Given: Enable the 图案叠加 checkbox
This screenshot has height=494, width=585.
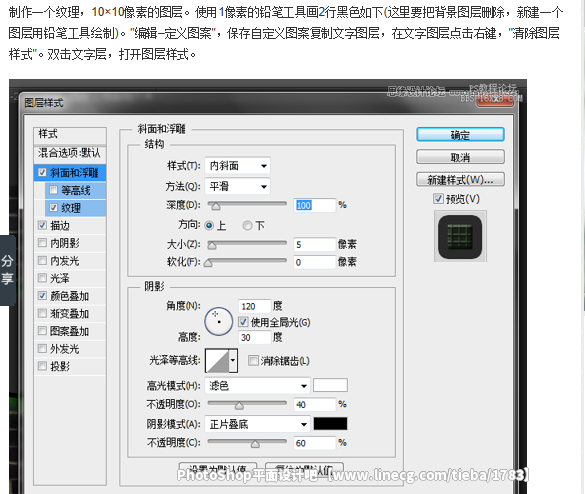Looking at the screenshot, I should pyautogui.click(x=43, y=331).
